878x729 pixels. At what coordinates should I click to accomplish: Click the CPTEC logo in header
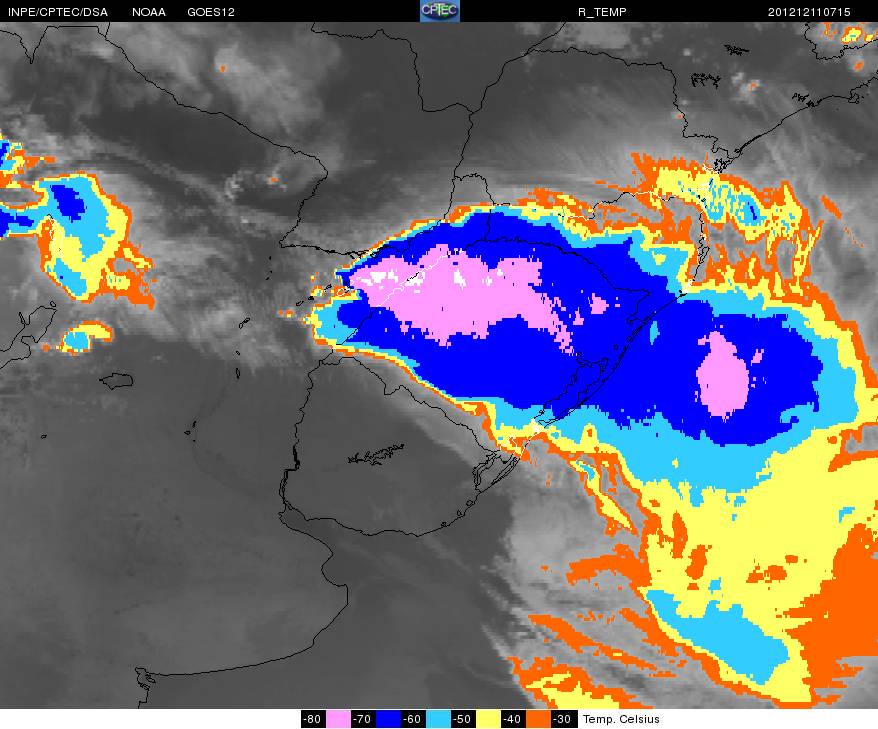coord(440,11)
